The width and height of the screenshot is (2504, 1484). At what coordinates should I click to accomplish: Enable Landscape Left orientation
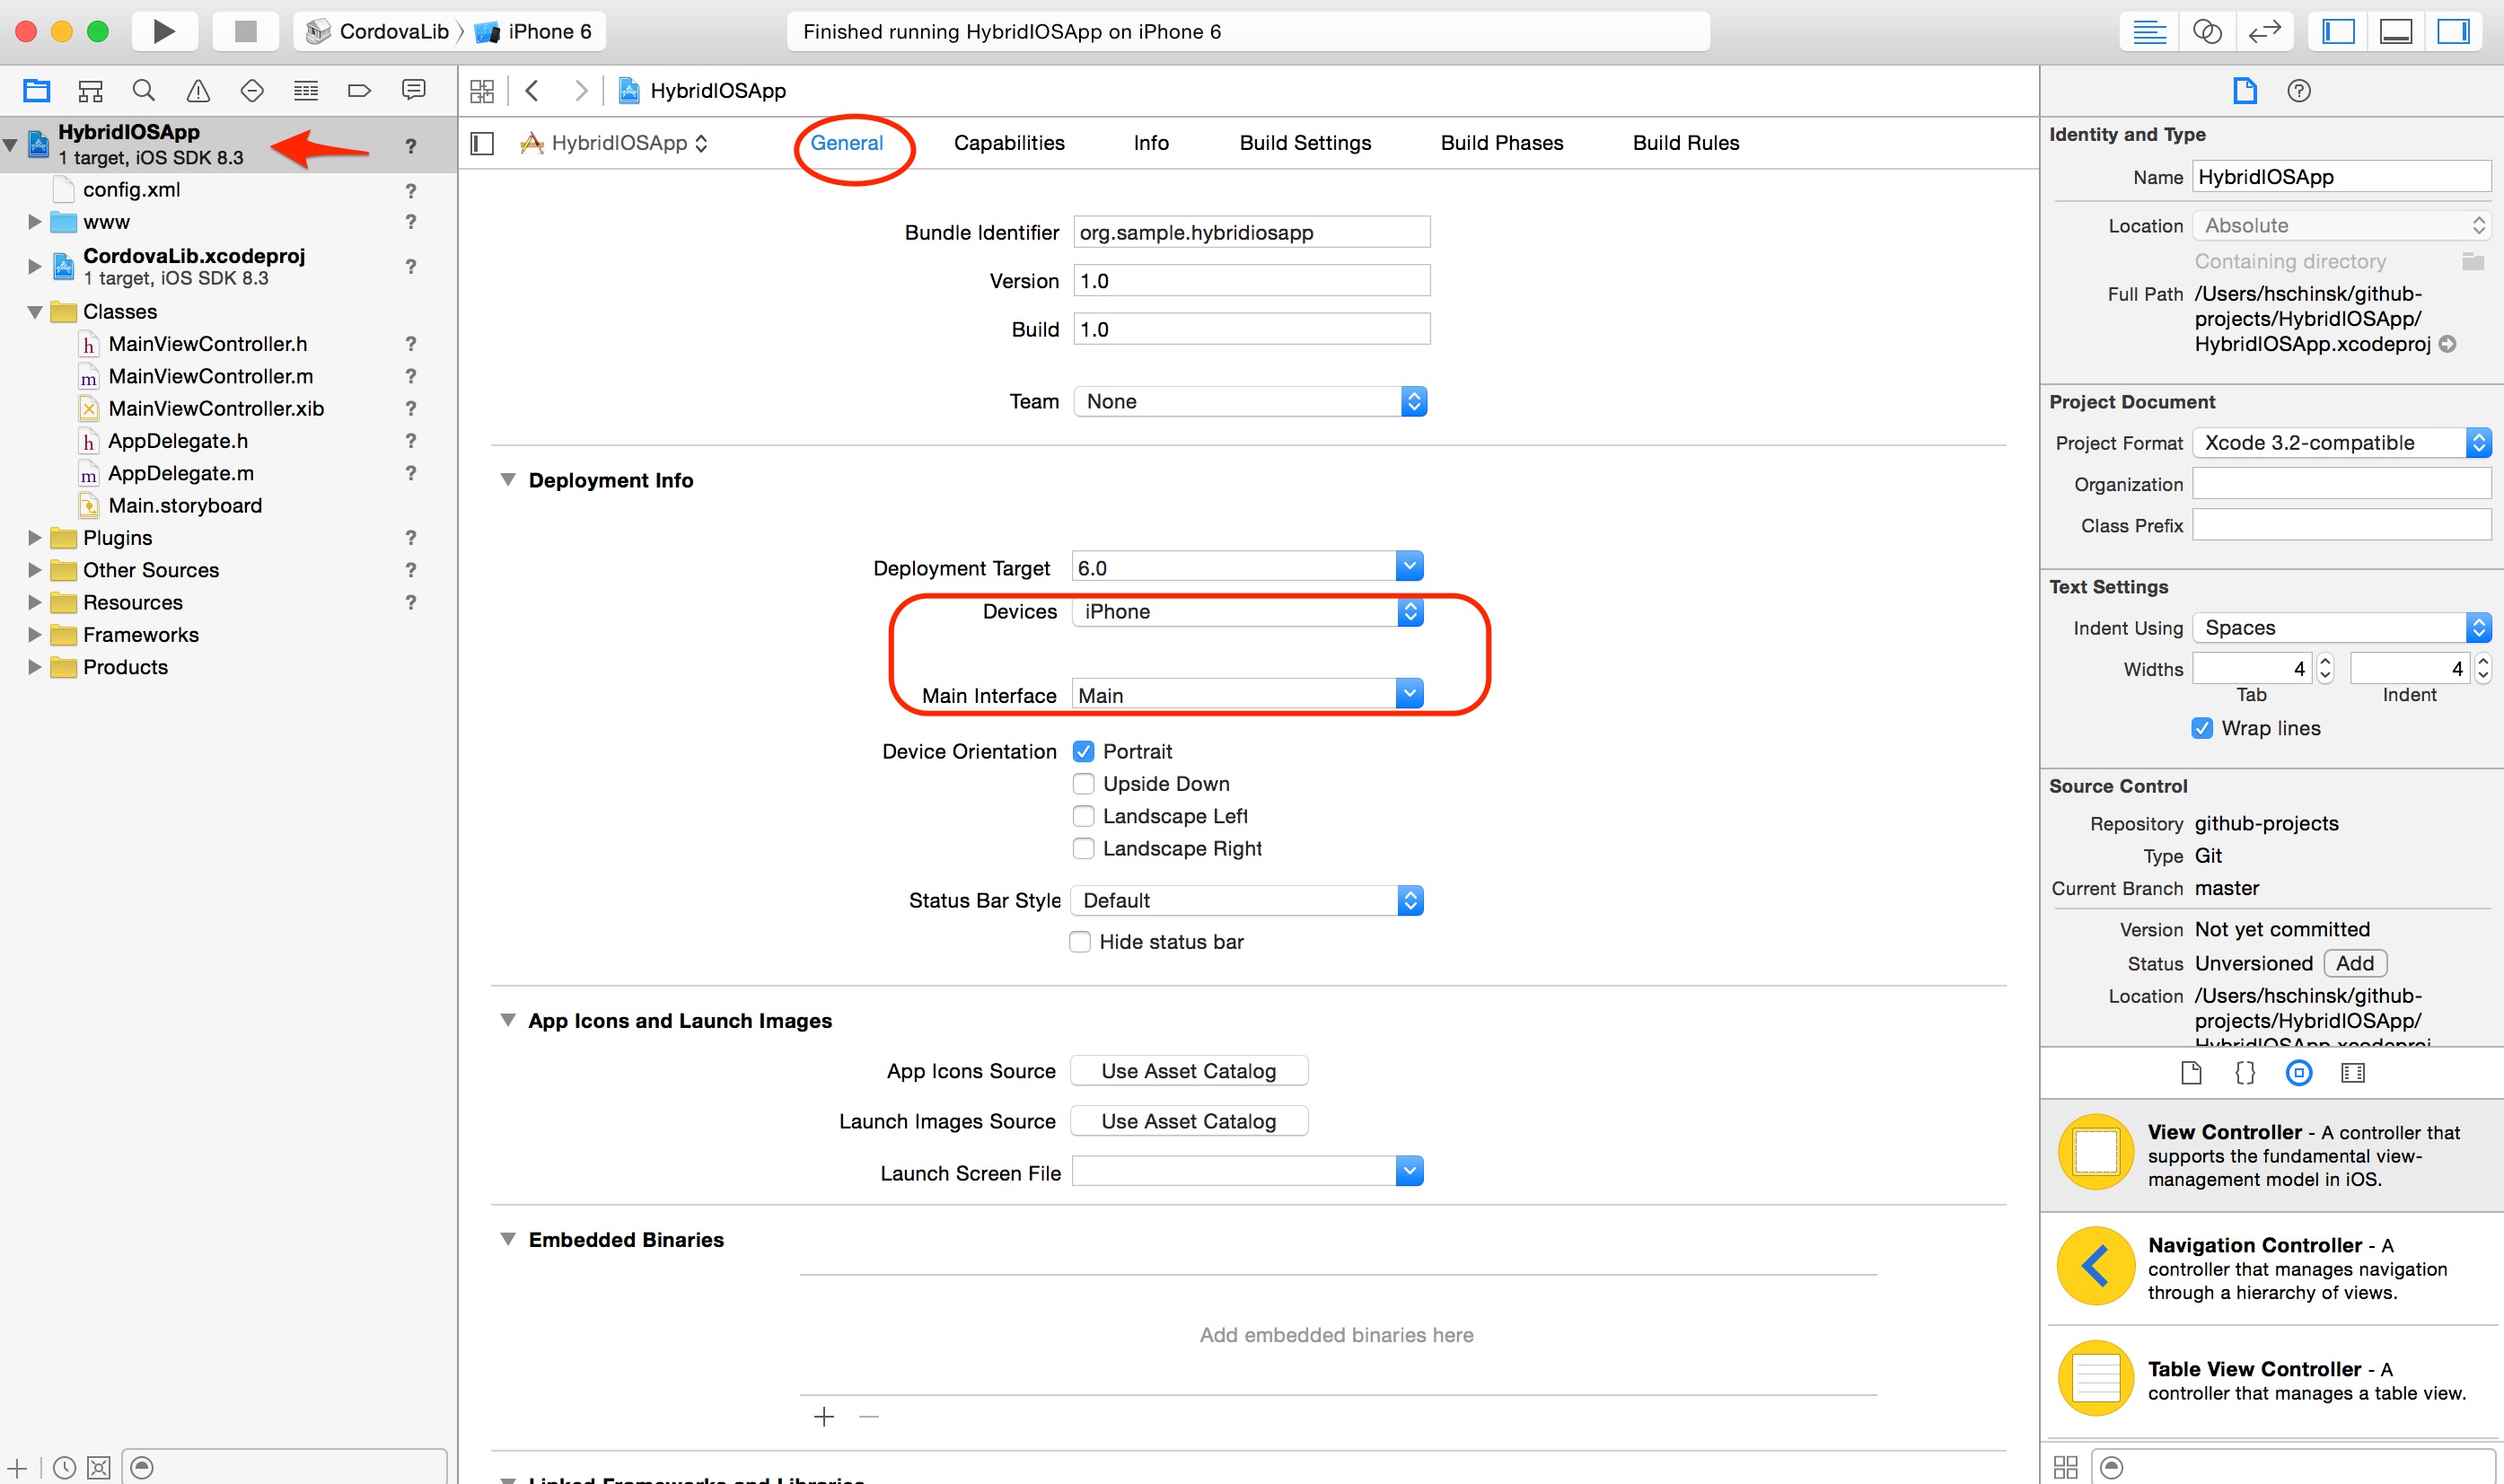1083,816
